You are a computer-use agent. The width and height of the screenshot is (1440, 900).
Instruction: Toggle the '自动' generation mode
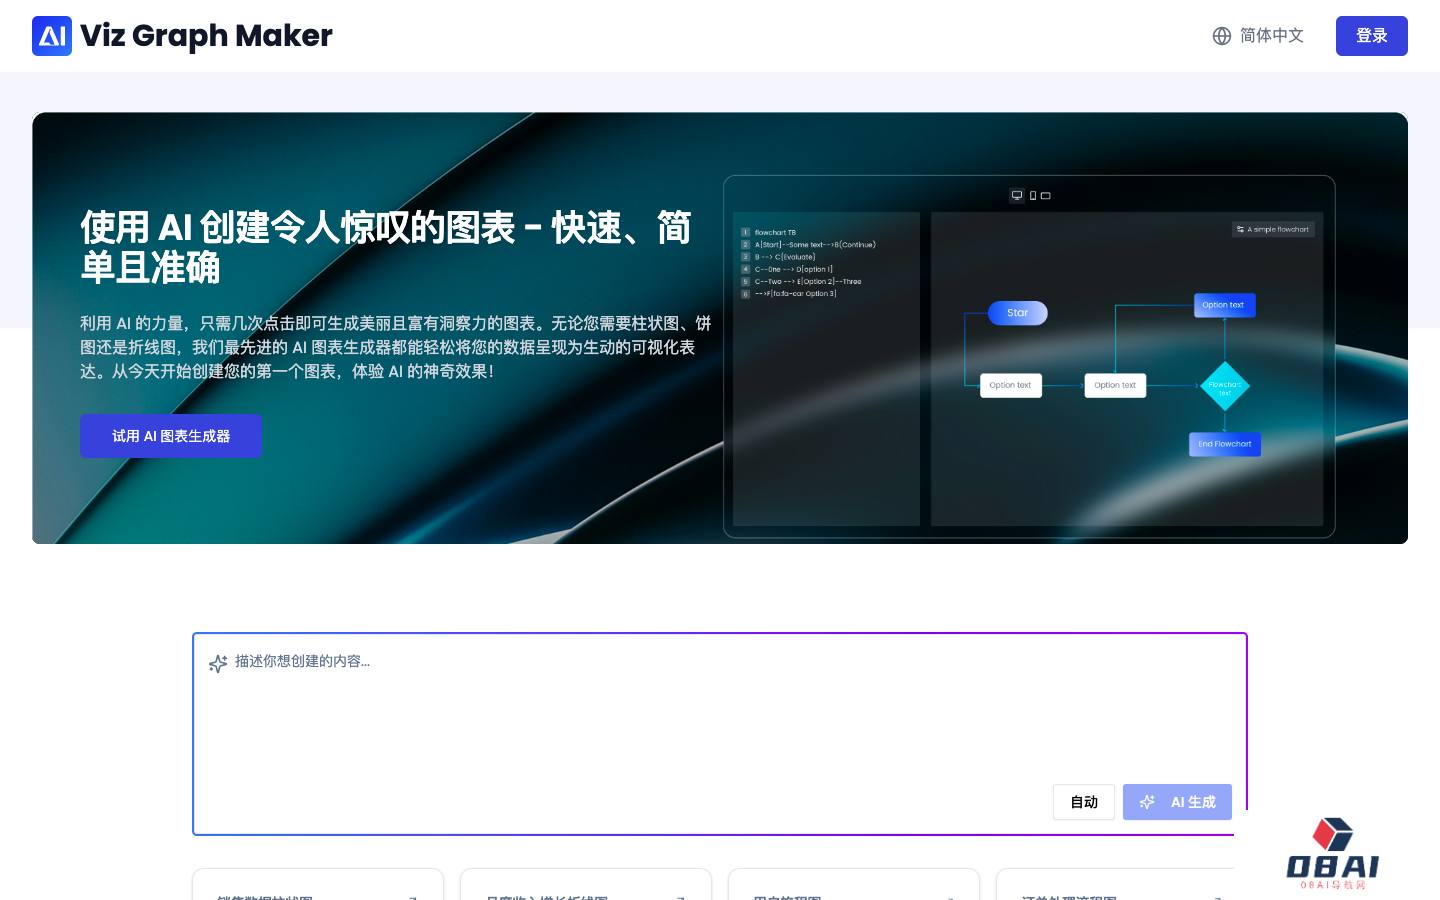click(x=1084, y=802)
